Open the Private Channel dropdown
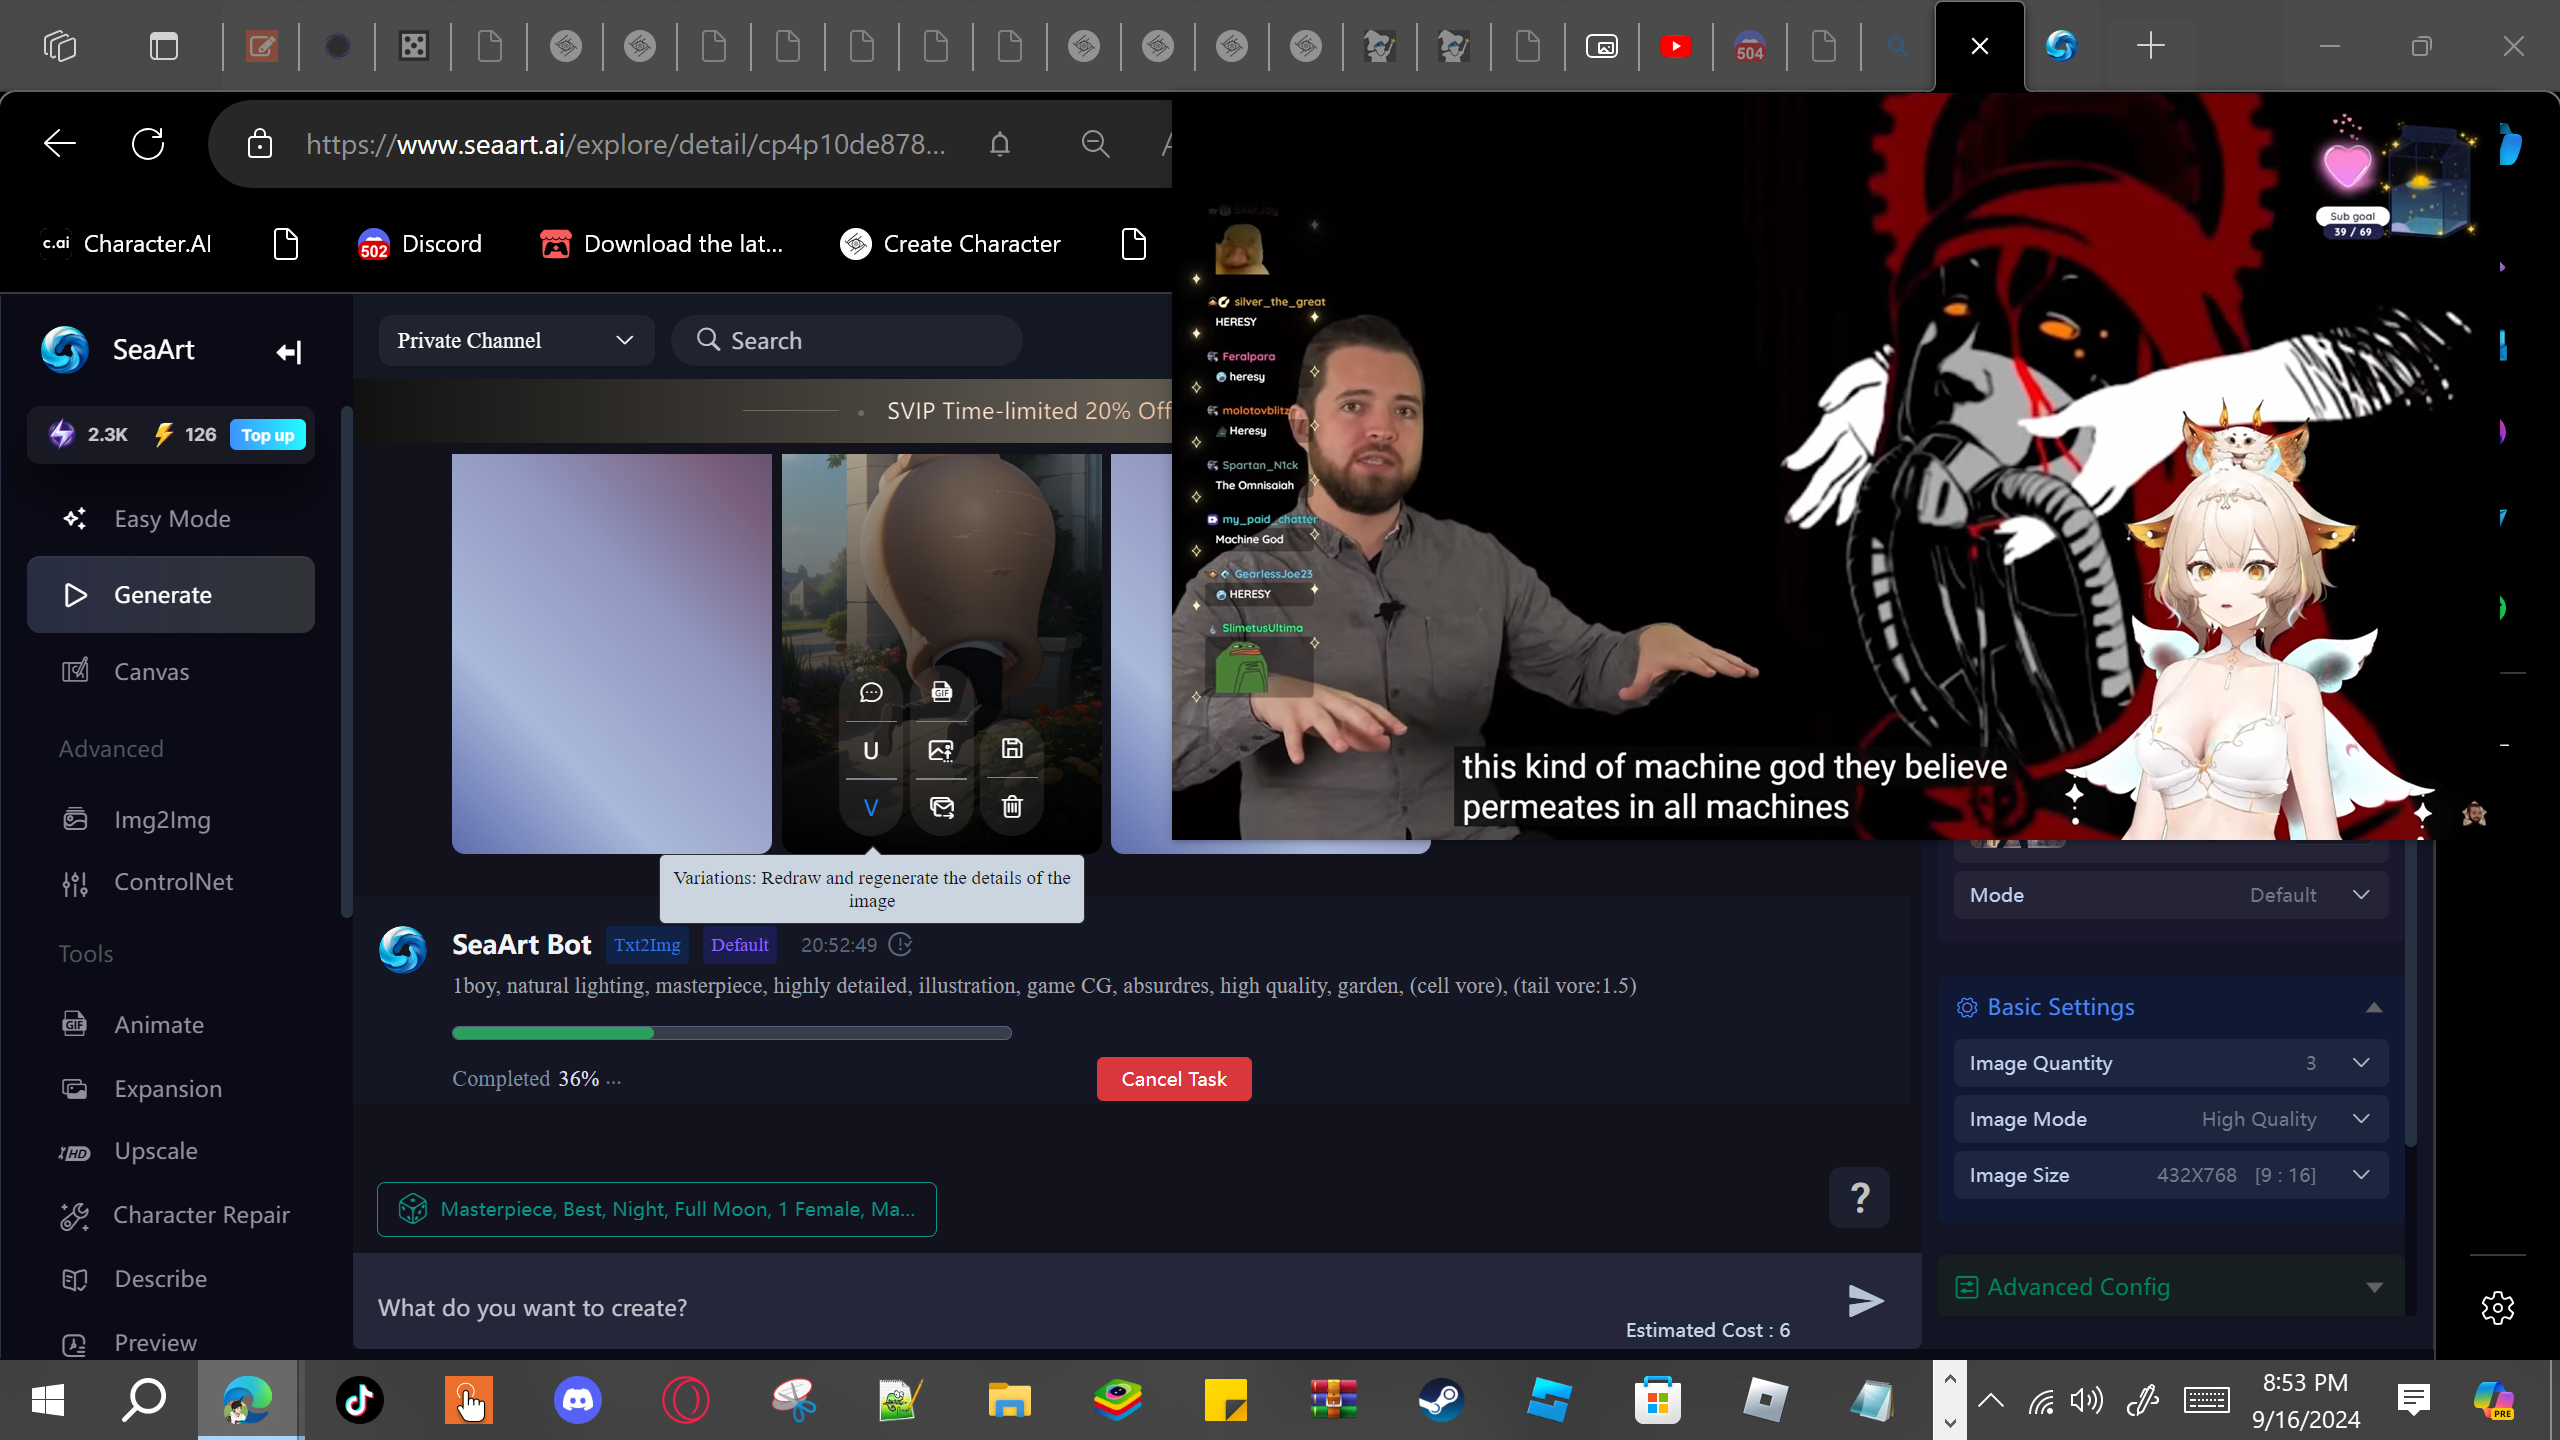 click(516, 341)
